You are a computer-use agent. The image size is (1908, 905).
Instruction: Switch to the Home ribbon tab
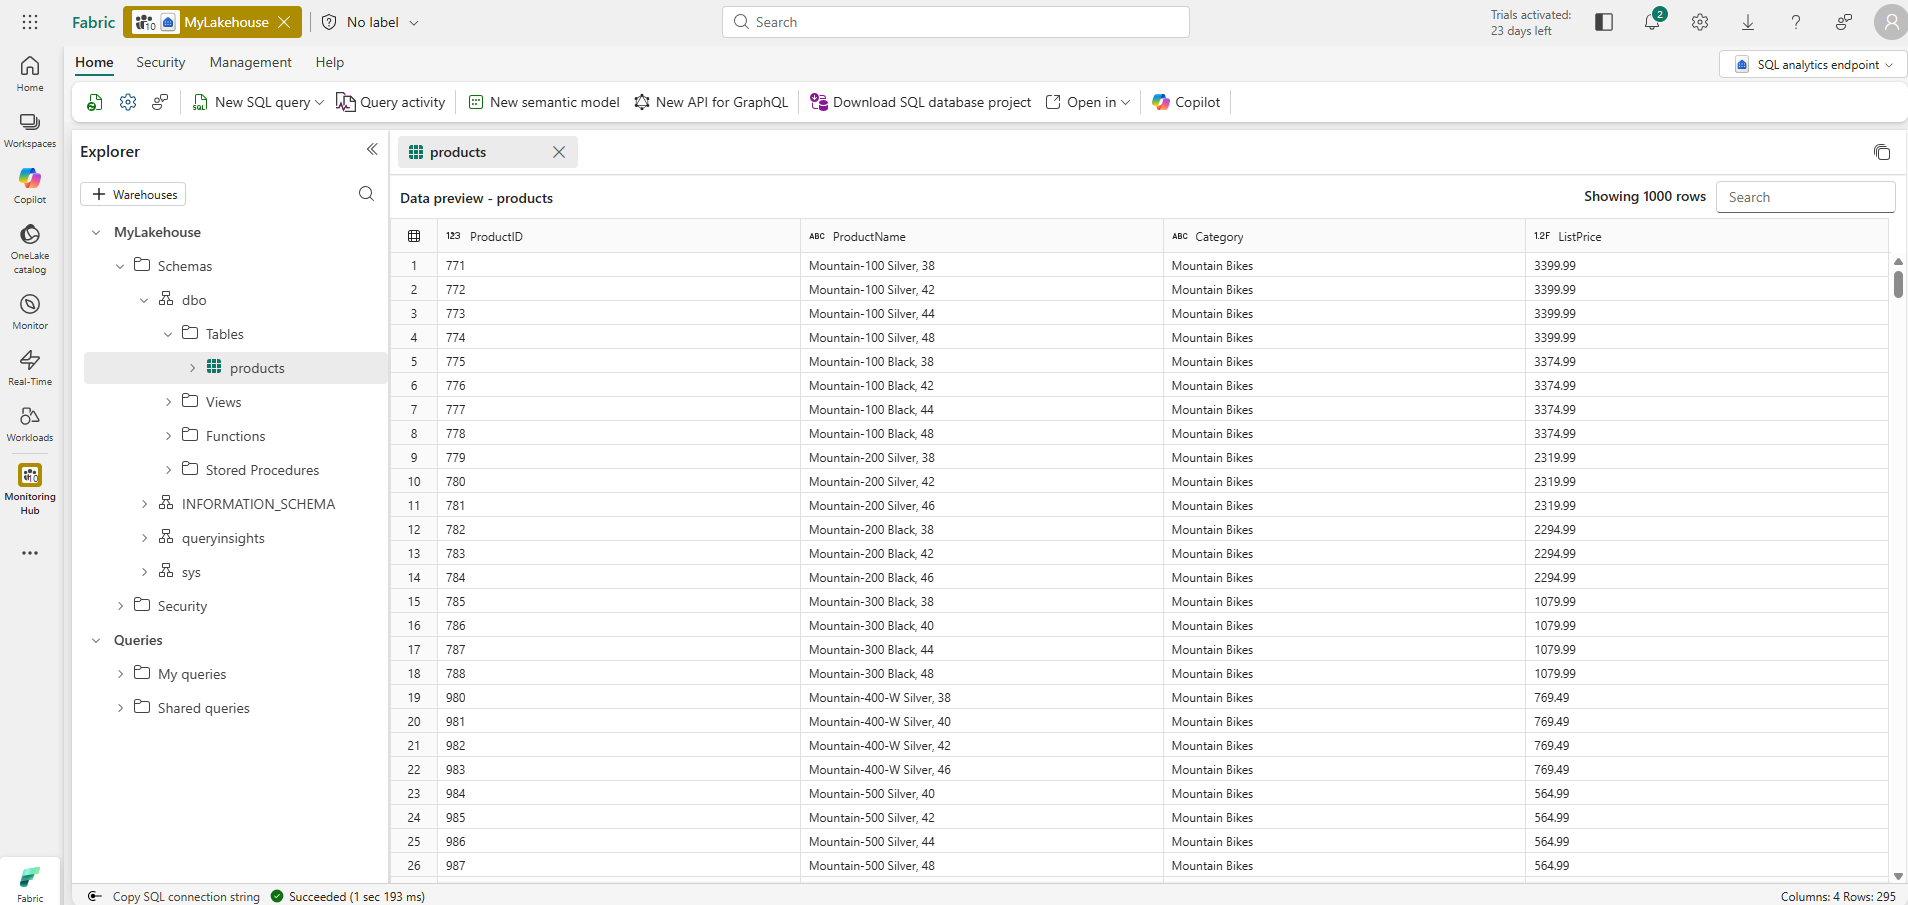point(94,62)
